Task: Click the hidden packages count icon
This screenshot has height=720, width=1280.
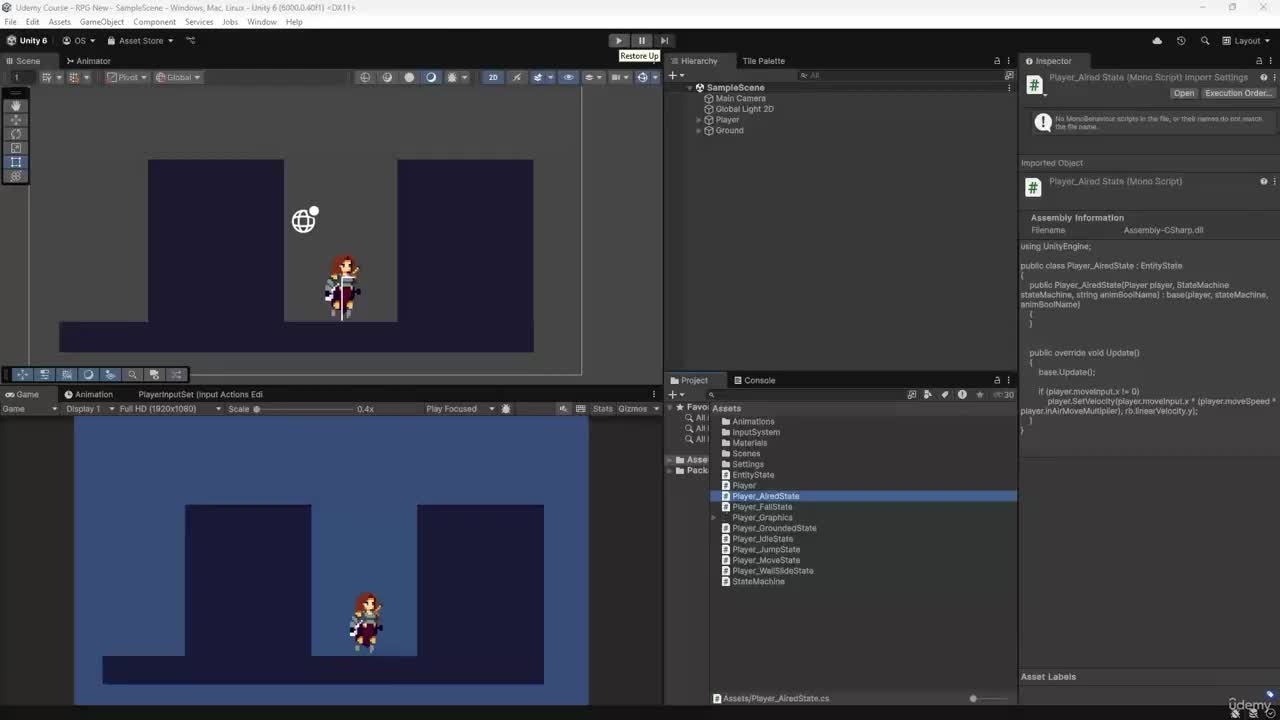Action: (1005, 395)
